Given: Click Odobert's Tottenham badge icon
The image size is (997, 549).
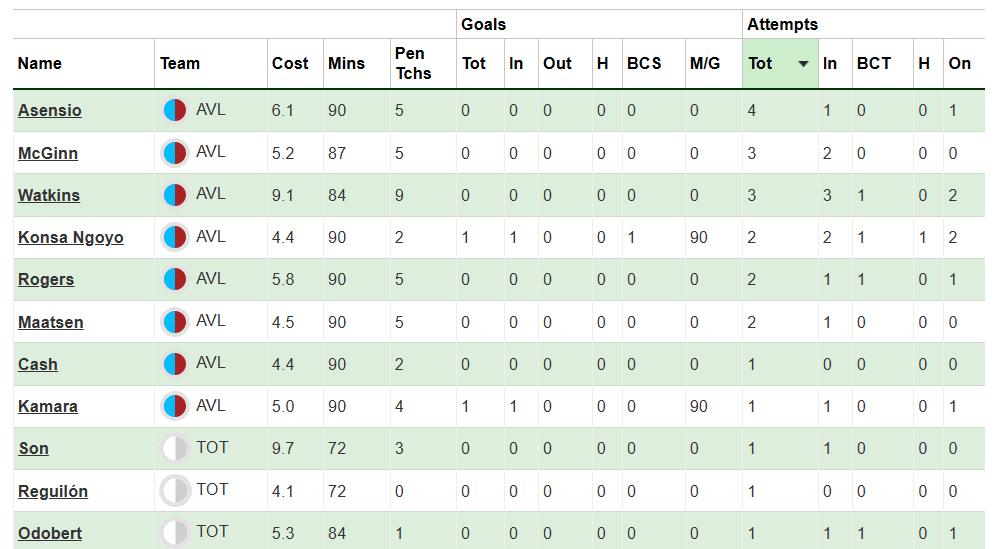Looking at the screenshot, I should (x=175, y=533).
